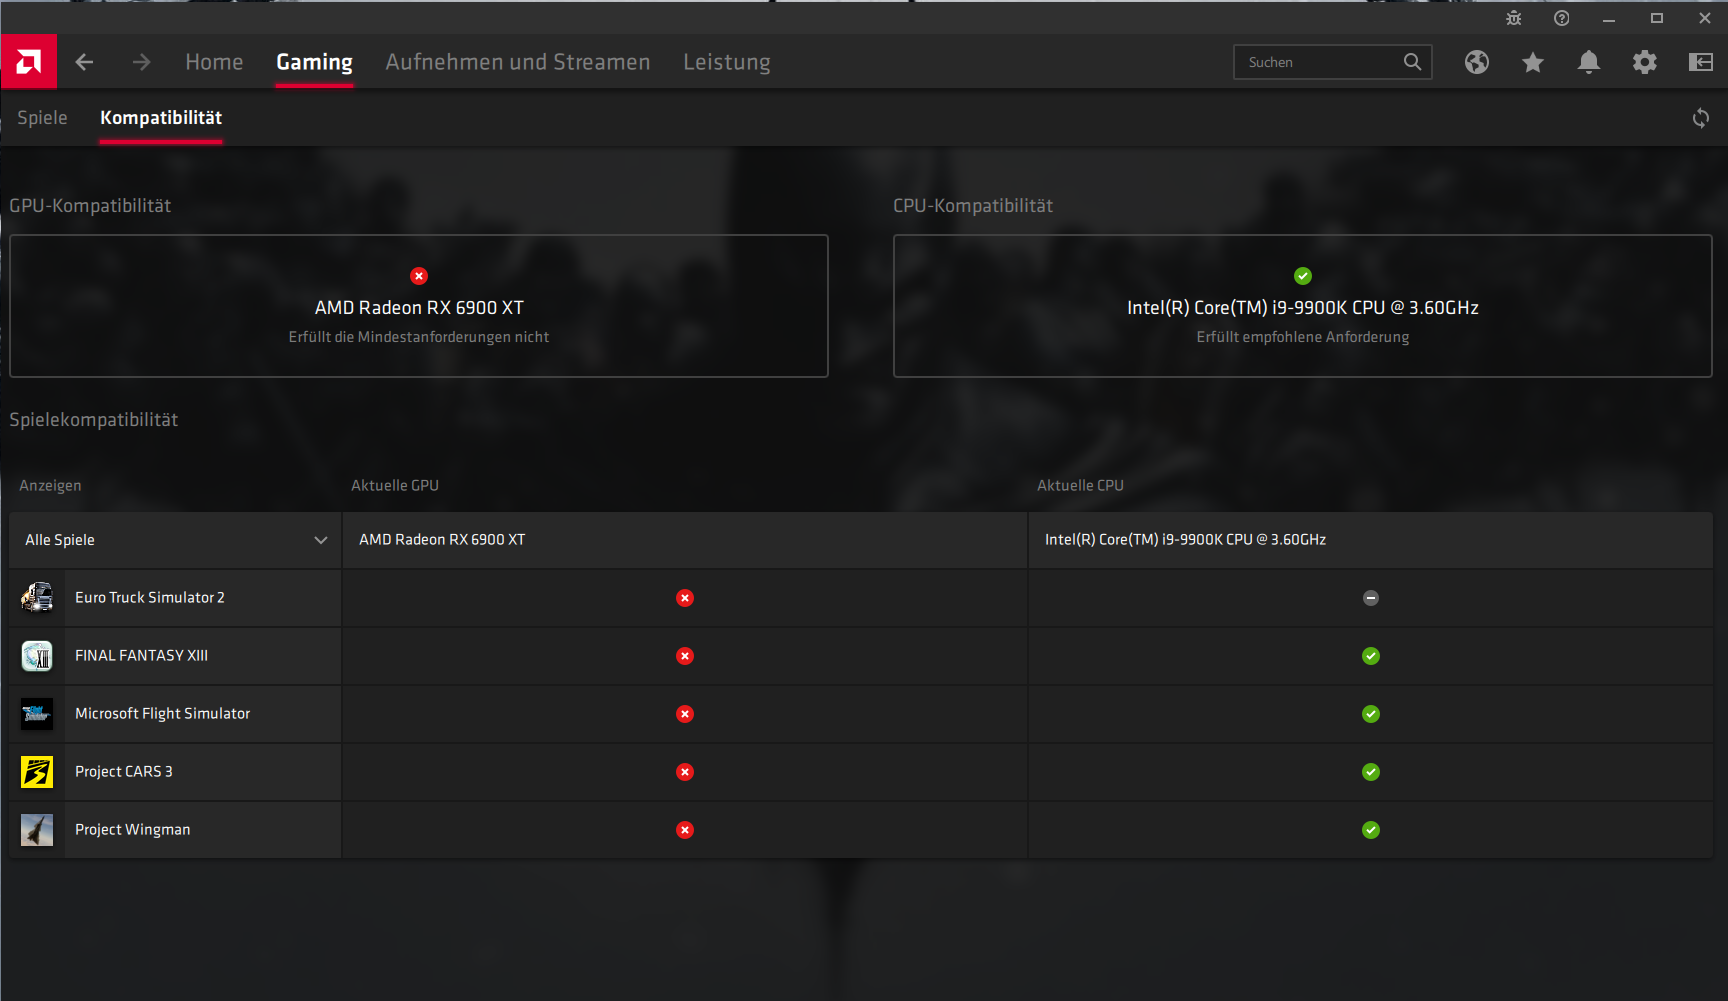Click the Project Wingman game icon

click(37, 830)
